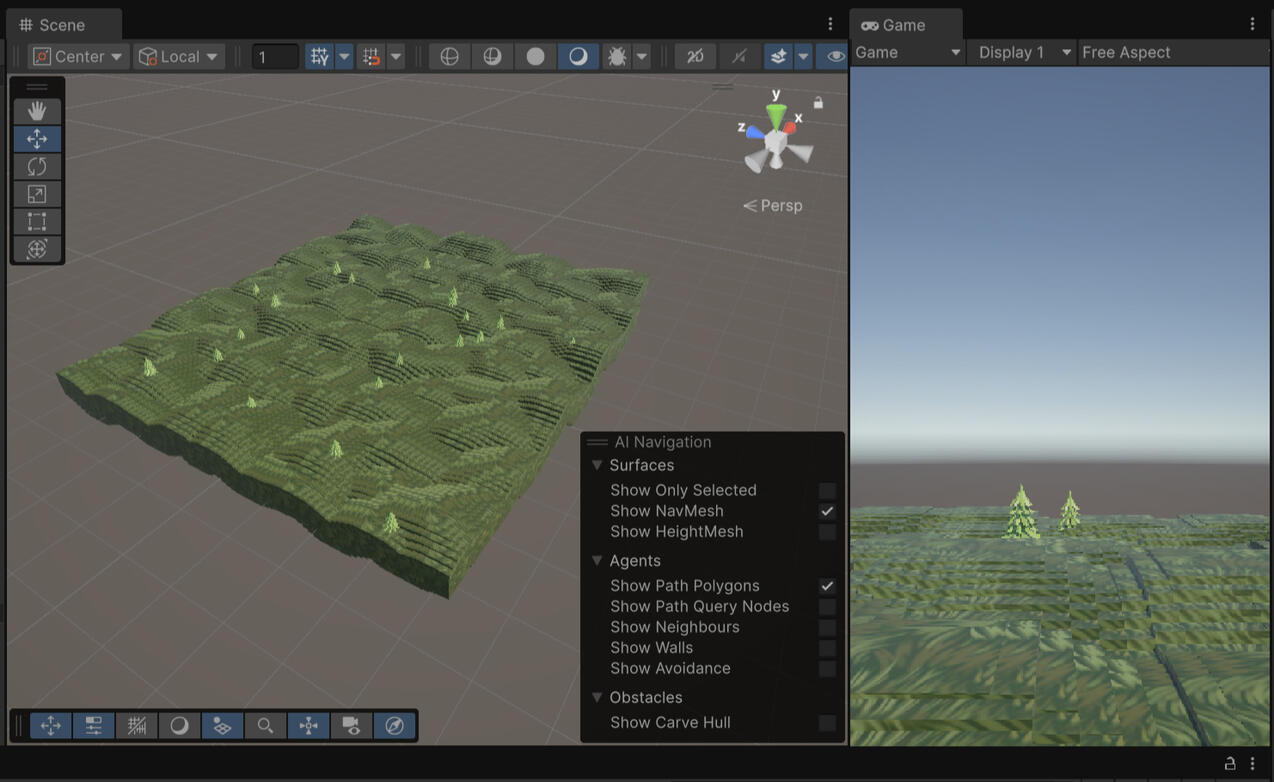Click the grid snap value field
The height and width of the screenshot is (782, 1274).
(274, 57)
